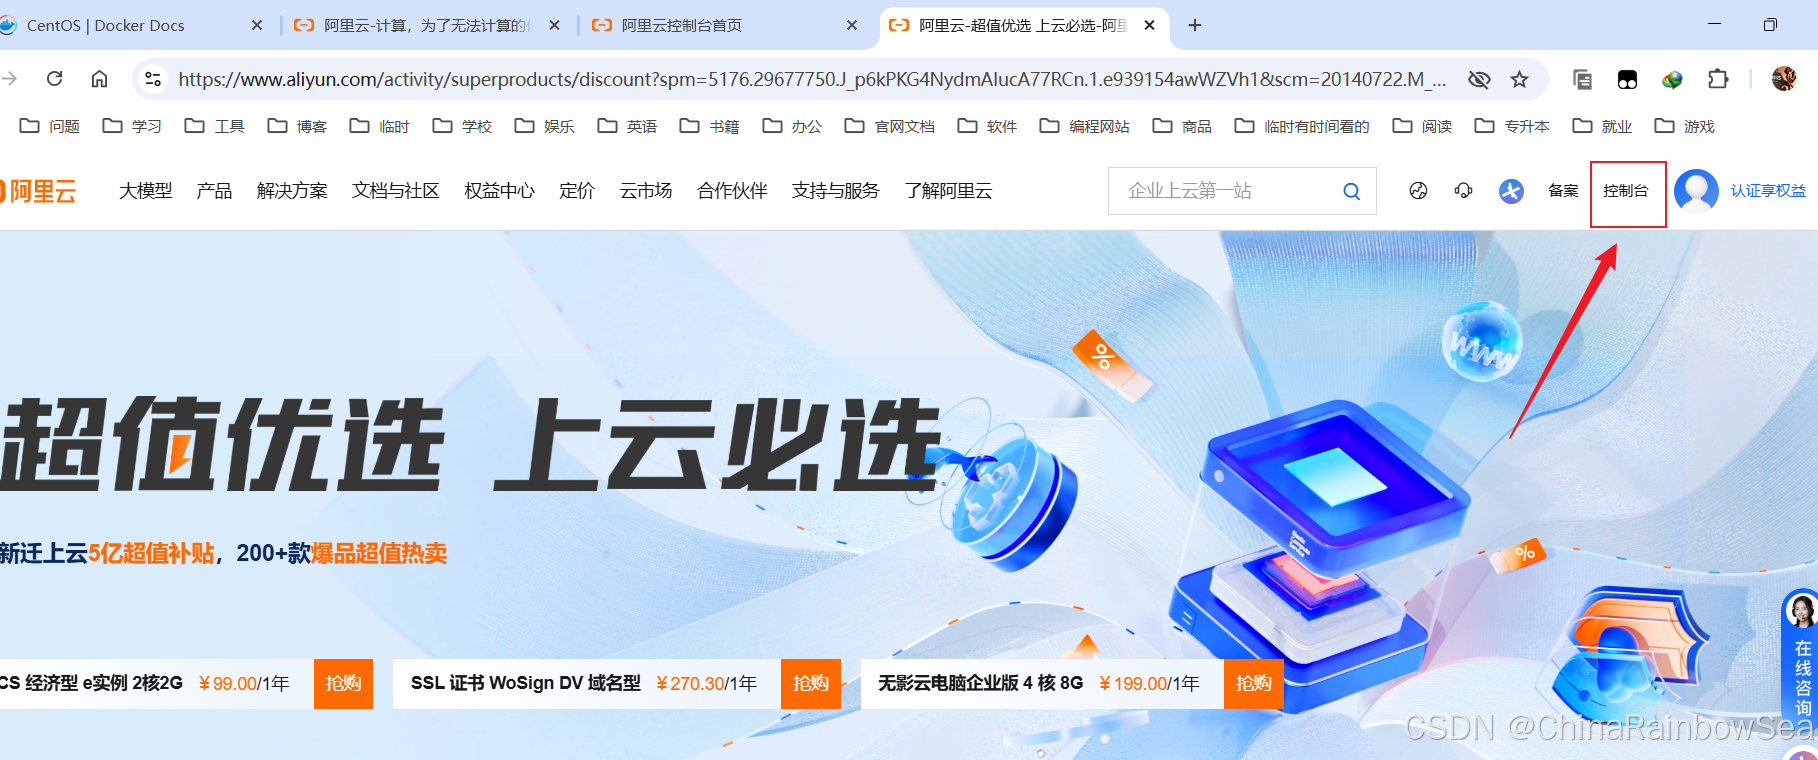The image size is (1818, 760).
Task: Click the headset support icon
Action: pyautogui.click(x=1464, y=190)
